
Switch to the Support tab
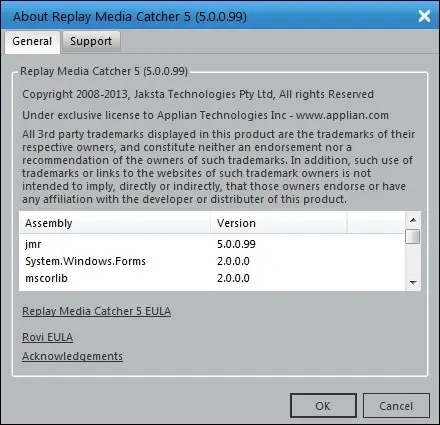pos(91,41)
